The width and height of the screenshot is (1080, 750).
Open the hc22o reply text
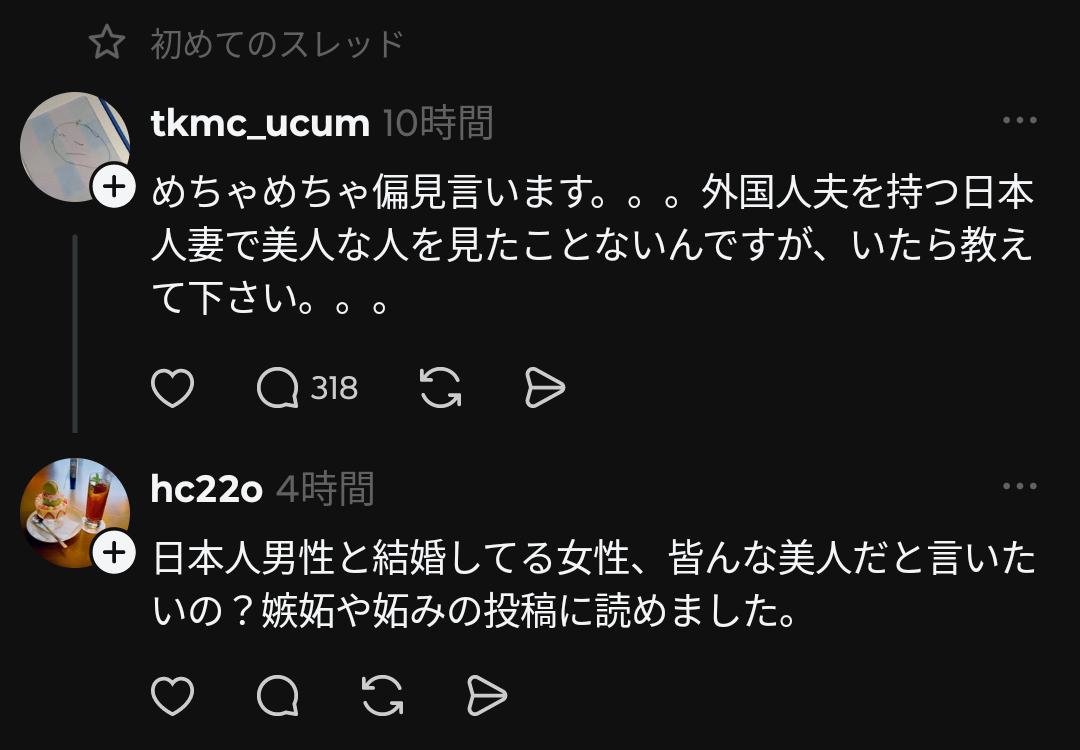click(x=594, y=585)
